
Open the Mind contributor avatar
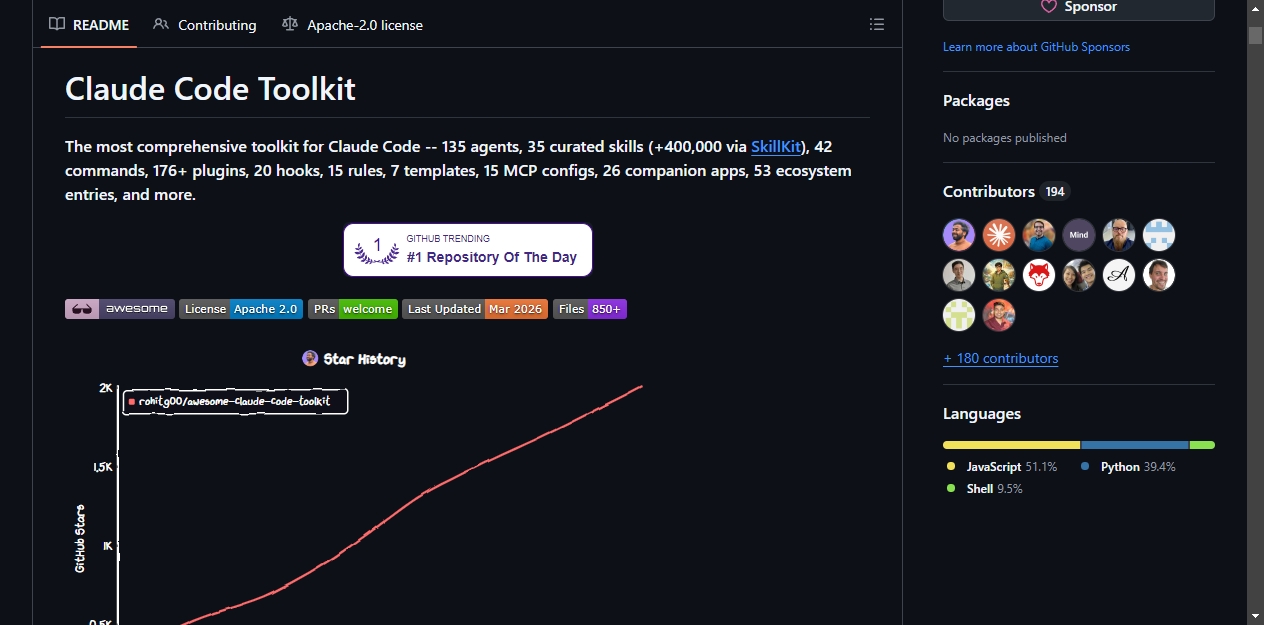pos(1079,235)
